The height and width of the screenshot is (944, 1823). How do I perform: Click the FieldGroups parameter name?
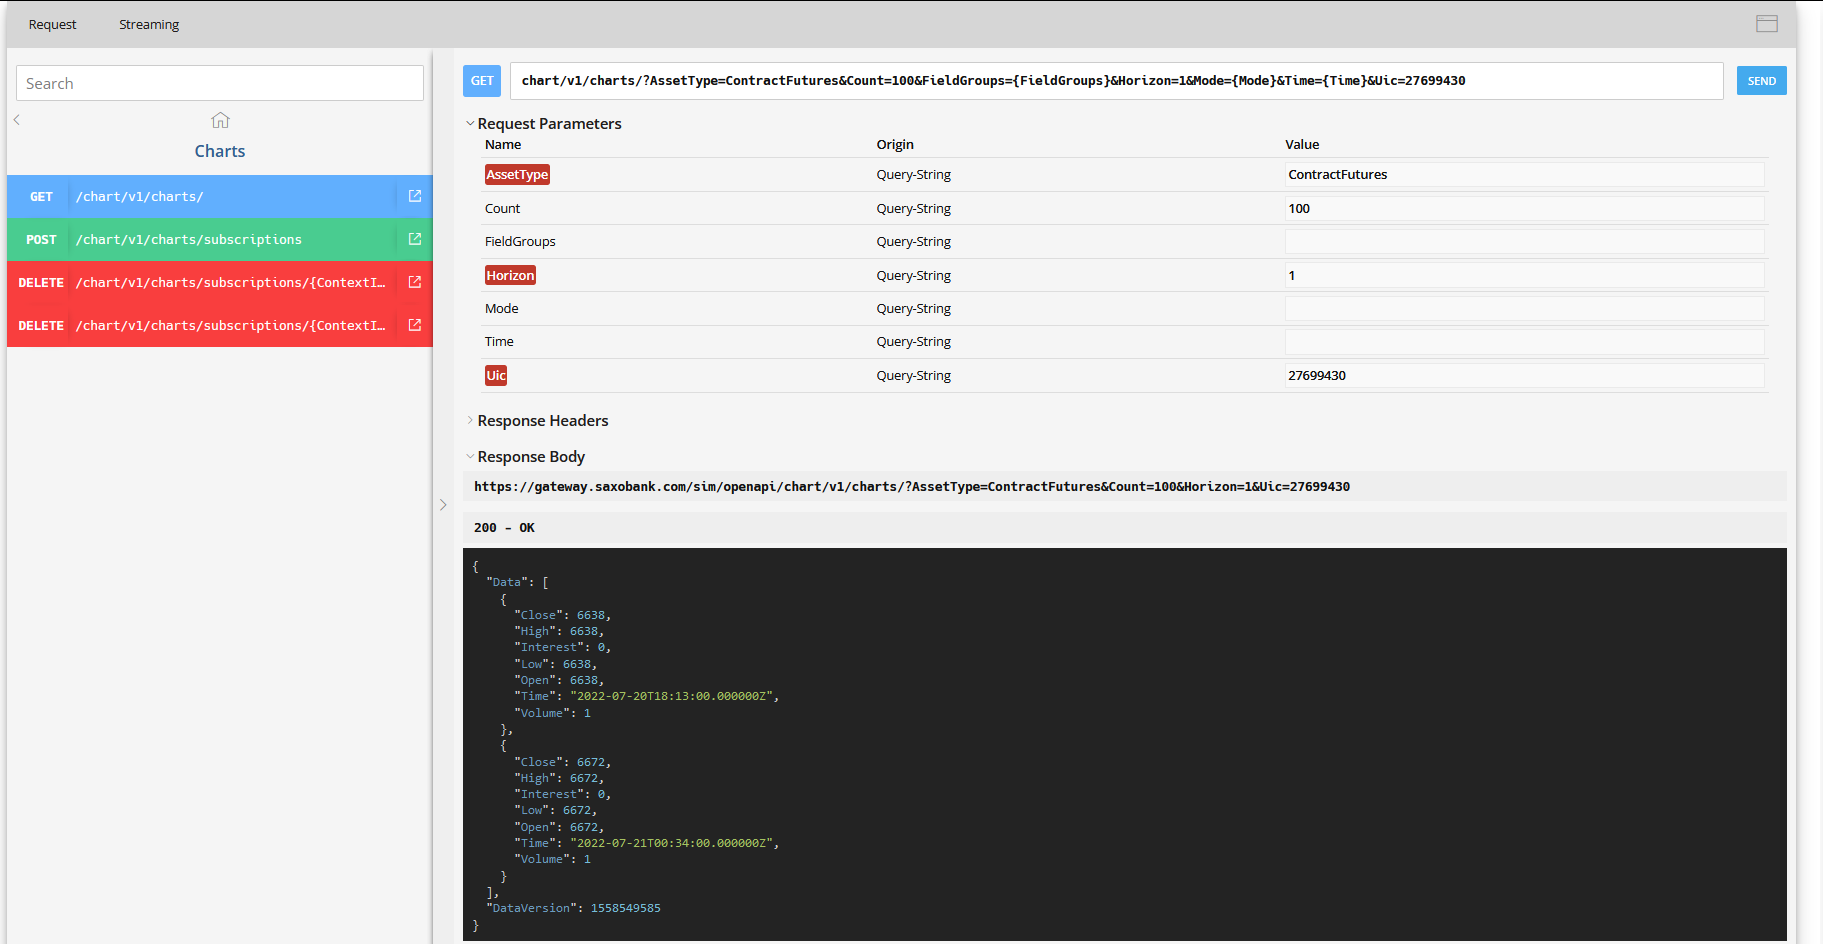520,242
